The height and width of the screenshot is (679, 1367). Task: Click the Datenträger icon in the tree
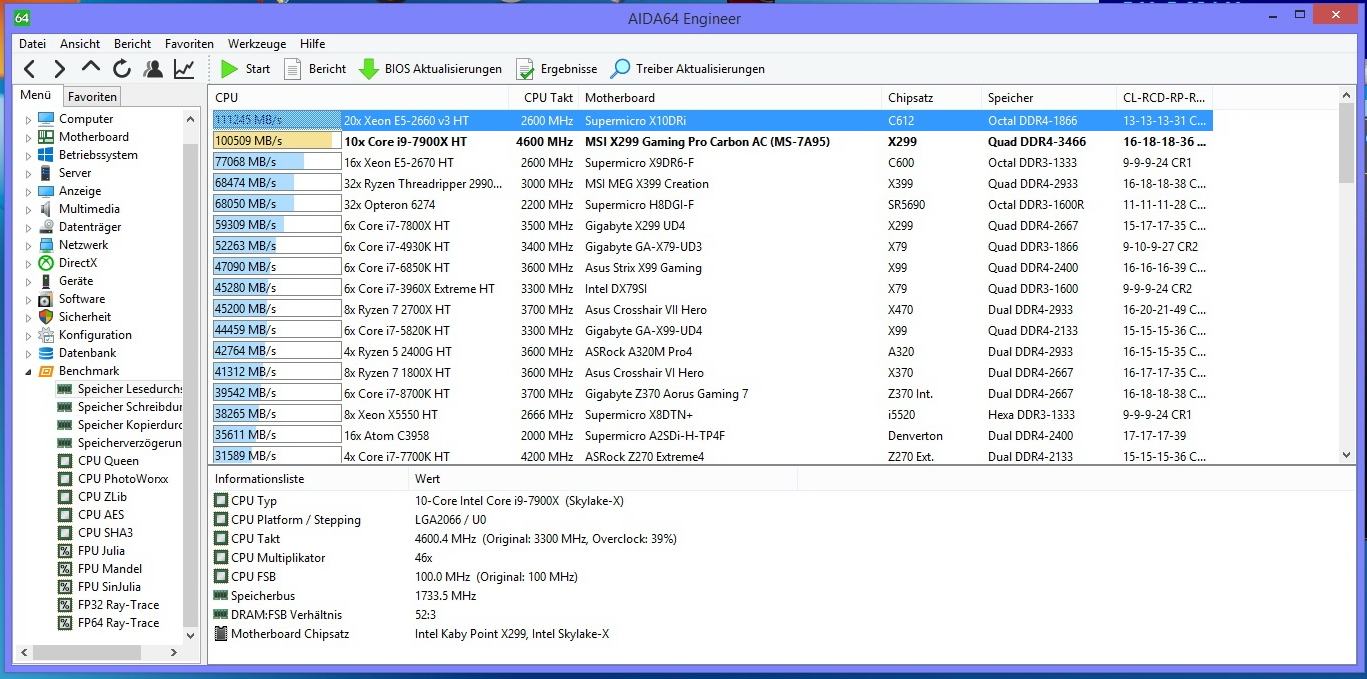click(x=45, y=227)
